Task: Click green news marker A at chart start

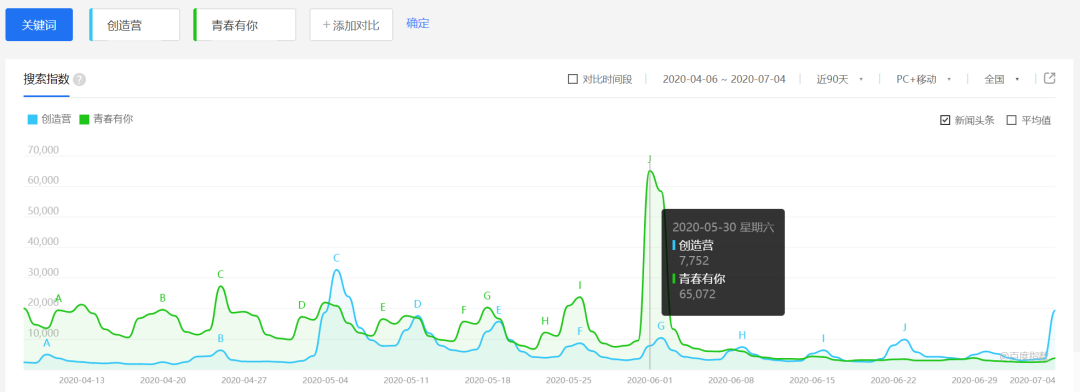Action: click(59, 299)
